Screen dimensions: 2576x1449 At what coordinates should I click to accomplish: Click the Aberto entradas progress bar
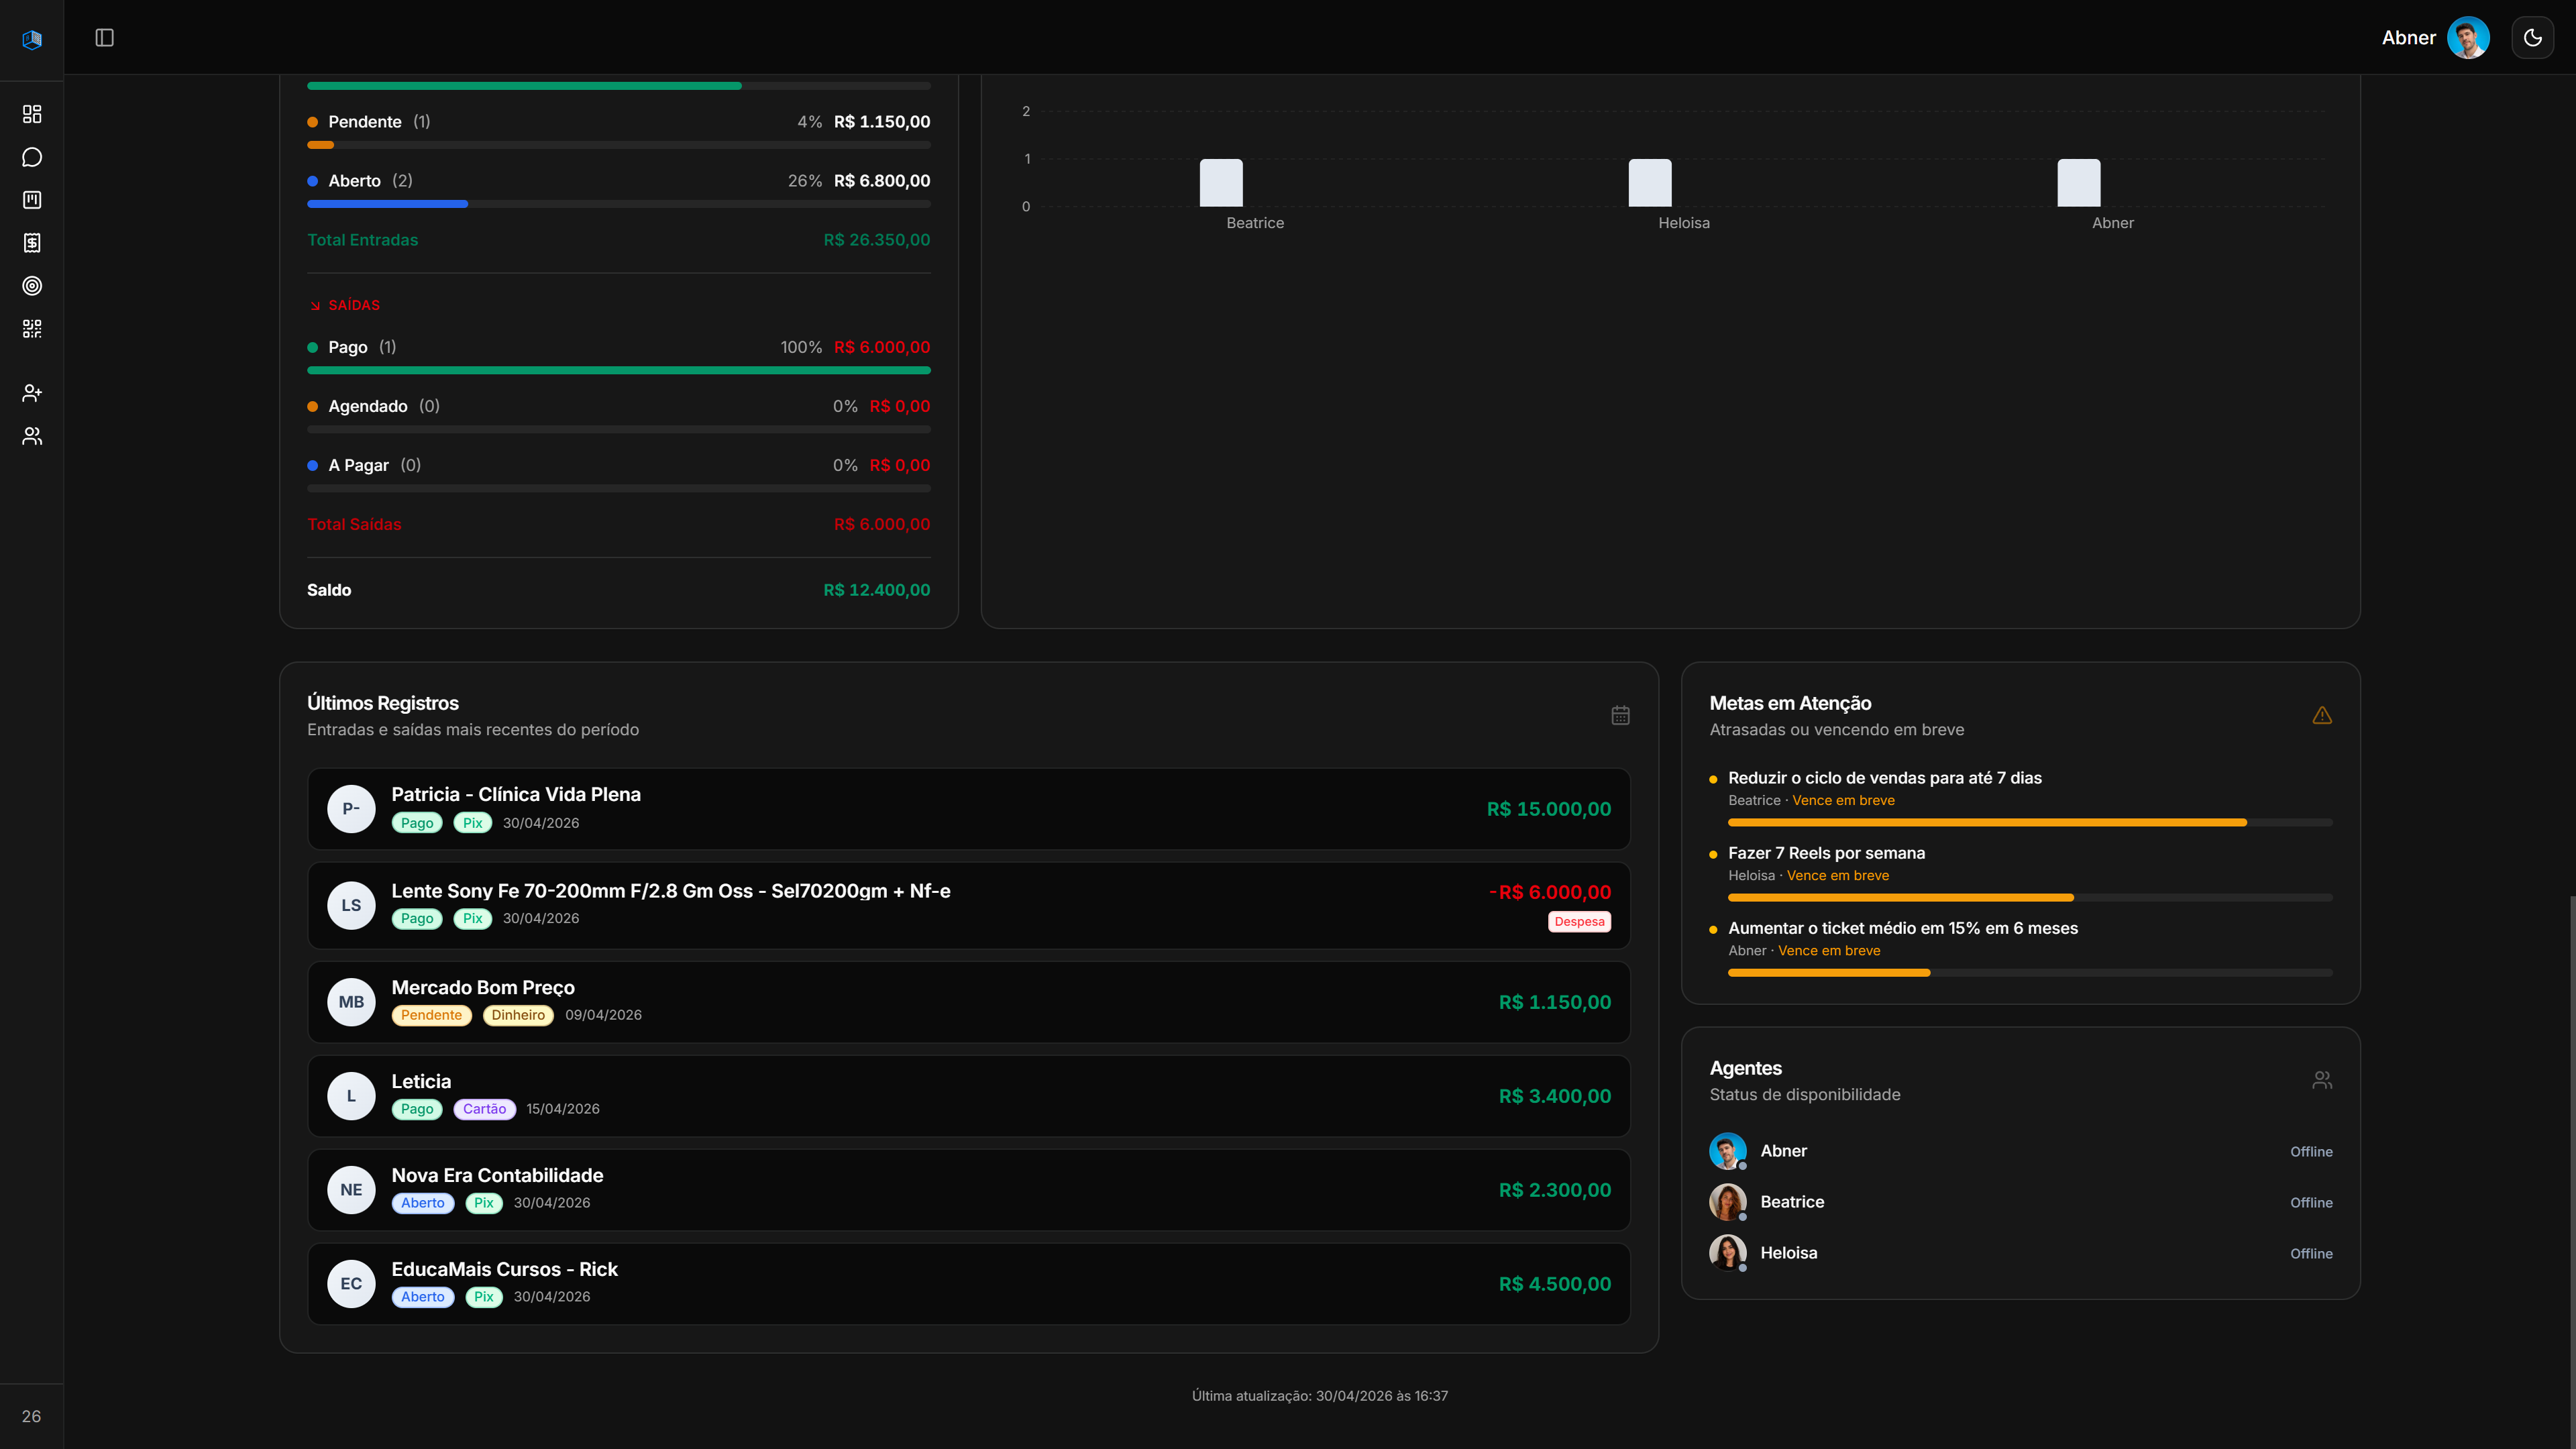point(619,204)
